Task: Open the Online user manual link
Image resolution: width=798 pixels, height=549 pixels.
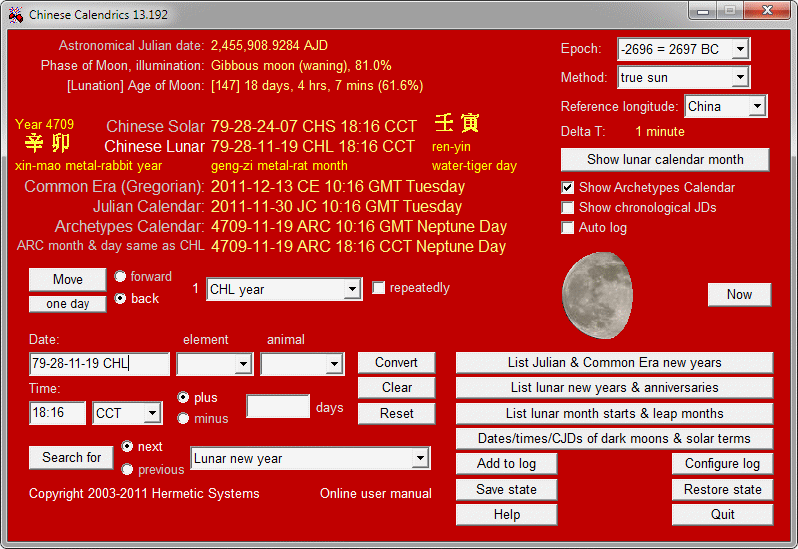Action: point(376,493)
